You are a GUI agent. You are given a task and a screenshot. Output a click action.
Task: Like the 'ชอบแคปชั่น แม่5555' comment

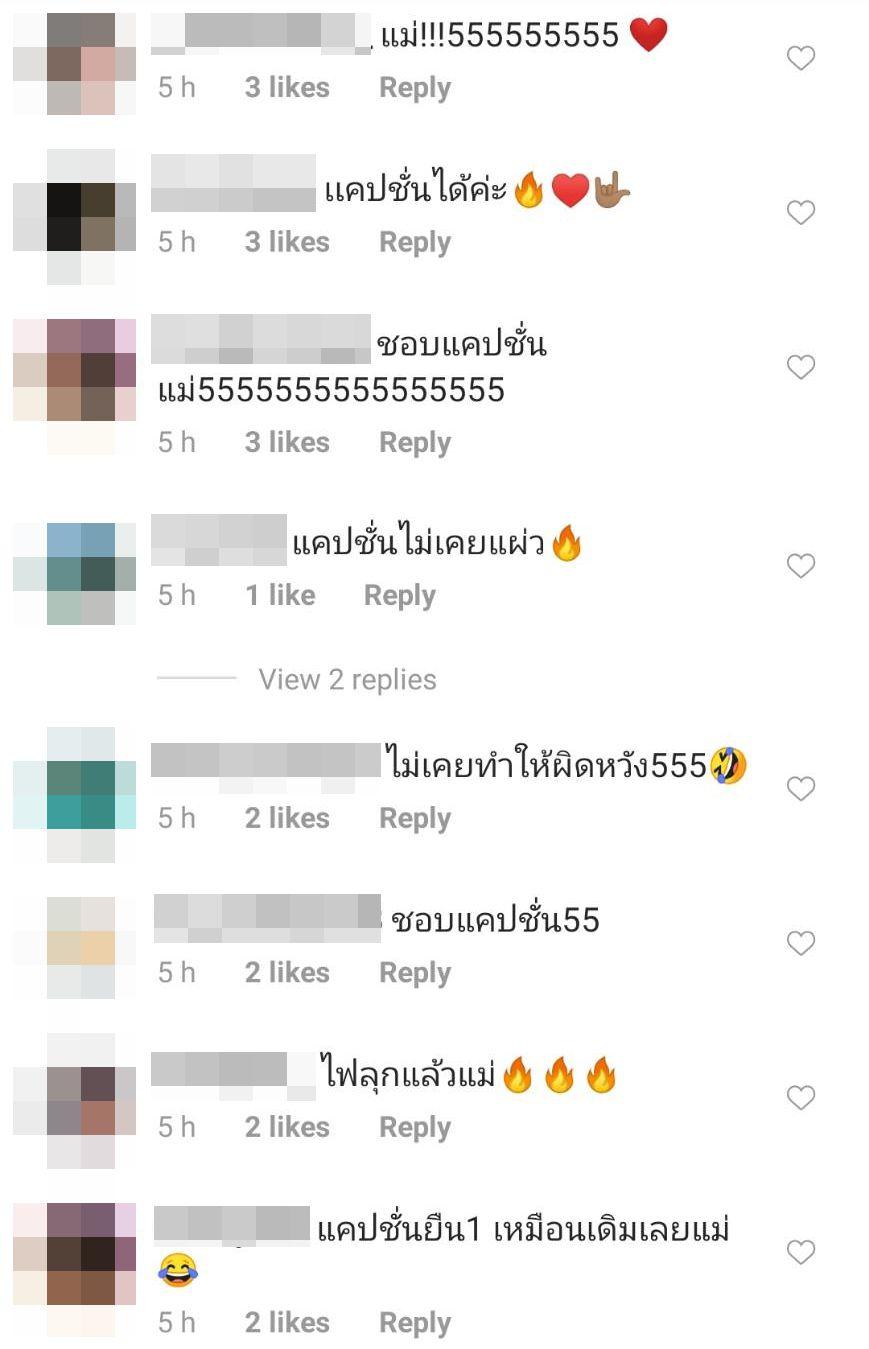tap(801, 367)
